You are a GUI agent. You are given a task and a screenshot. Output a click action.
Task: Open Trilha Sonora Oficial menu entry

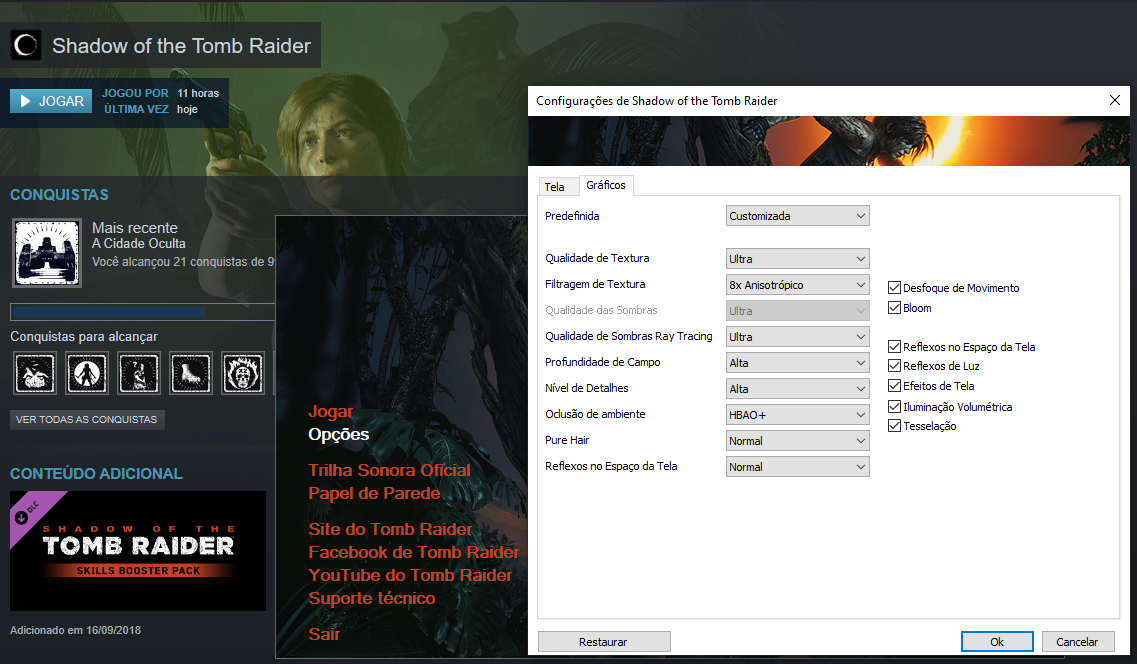(389, 470)
